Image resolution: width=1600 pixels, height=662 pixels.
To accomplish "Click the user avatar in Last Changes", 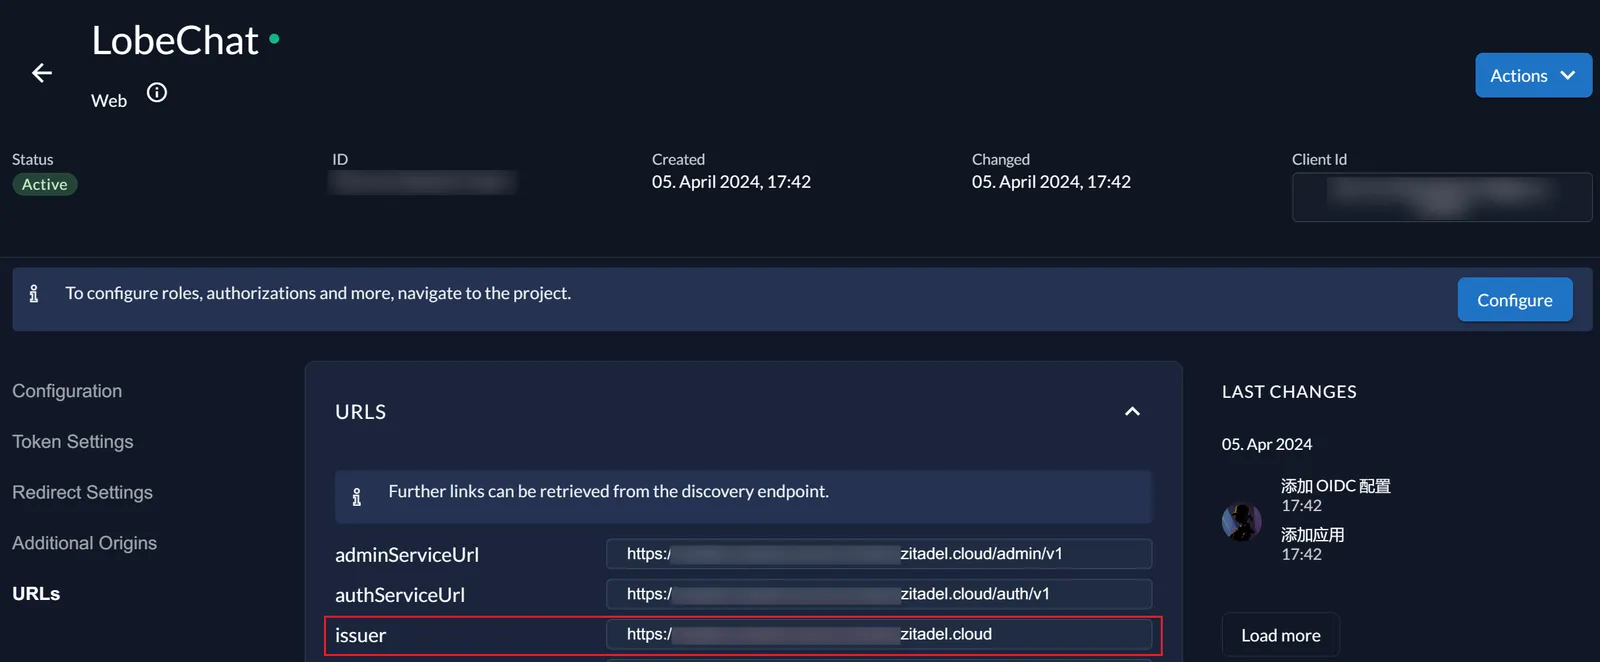I will (x=1242, y=521).
